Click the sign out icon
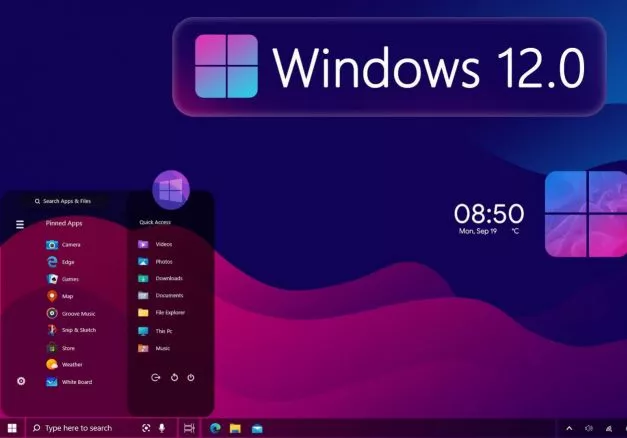Screen dimensions: 627x438 [156, 377]
